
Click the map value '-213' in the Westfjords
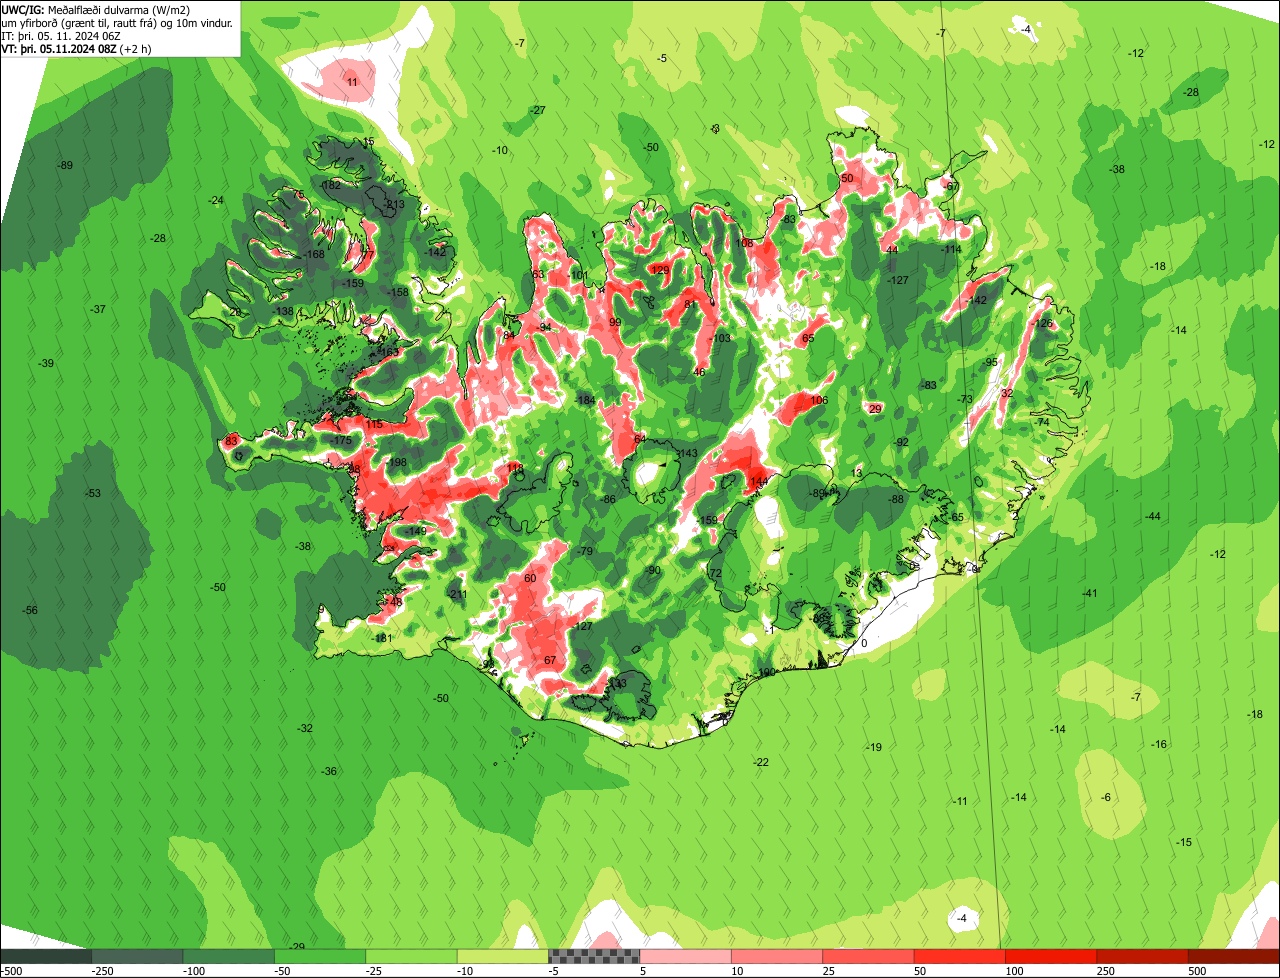click(394, 204)
